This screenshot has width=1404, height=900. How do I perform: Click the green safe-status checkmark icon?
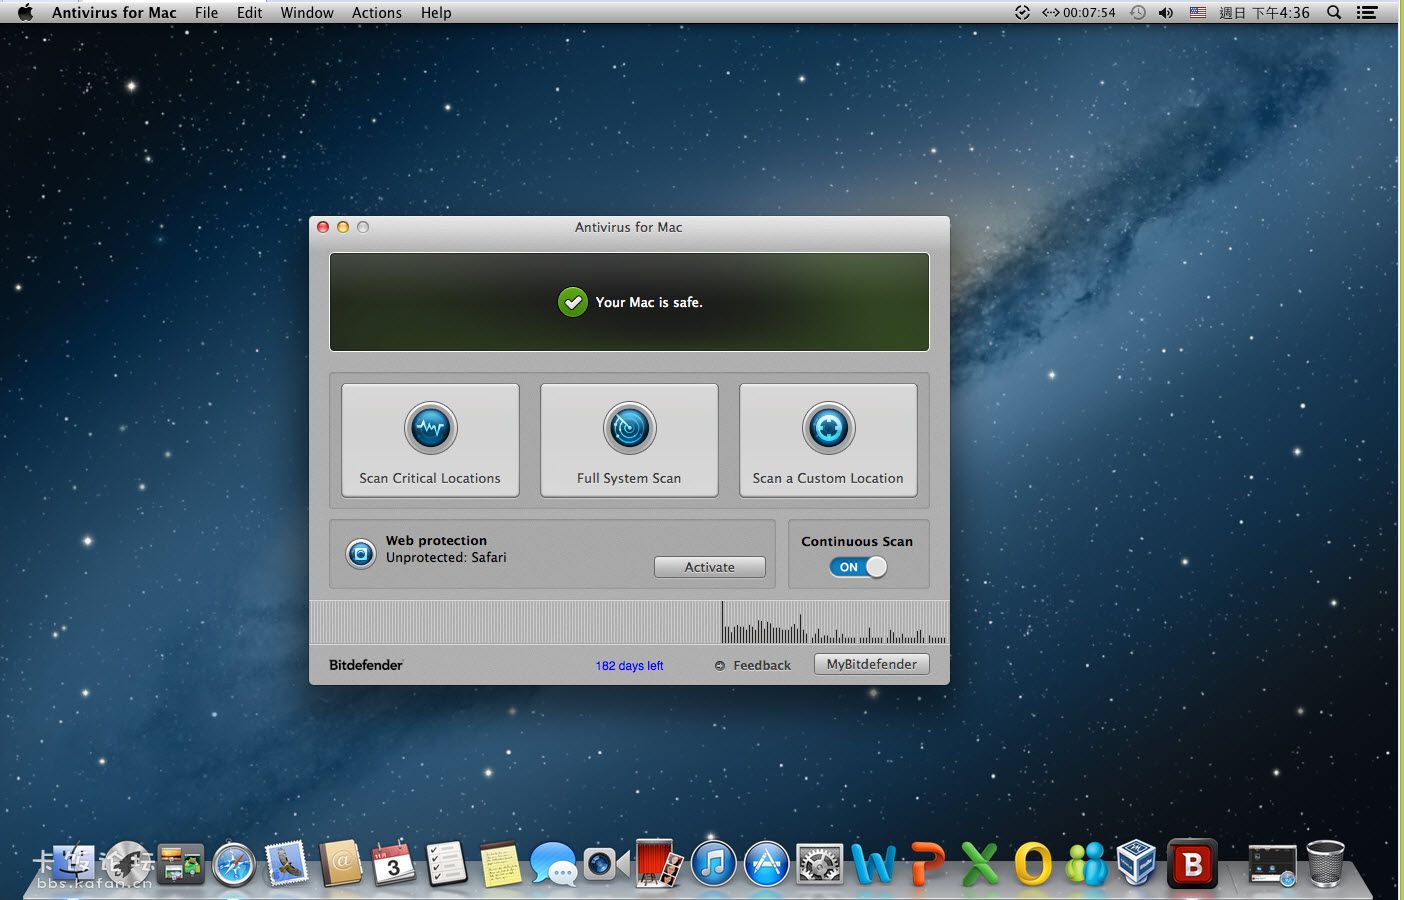coord(573,302)
